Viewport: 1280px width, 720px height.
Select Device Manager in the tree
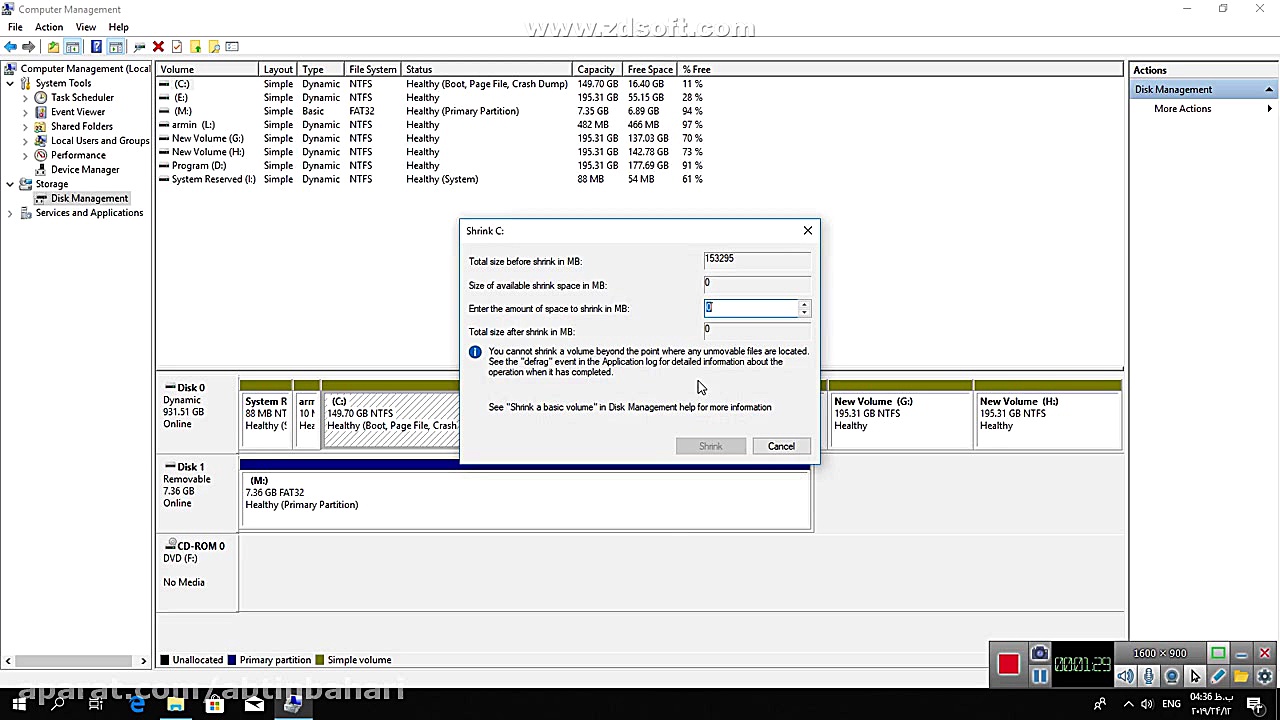pyautogui.click(x=85, y=170)
